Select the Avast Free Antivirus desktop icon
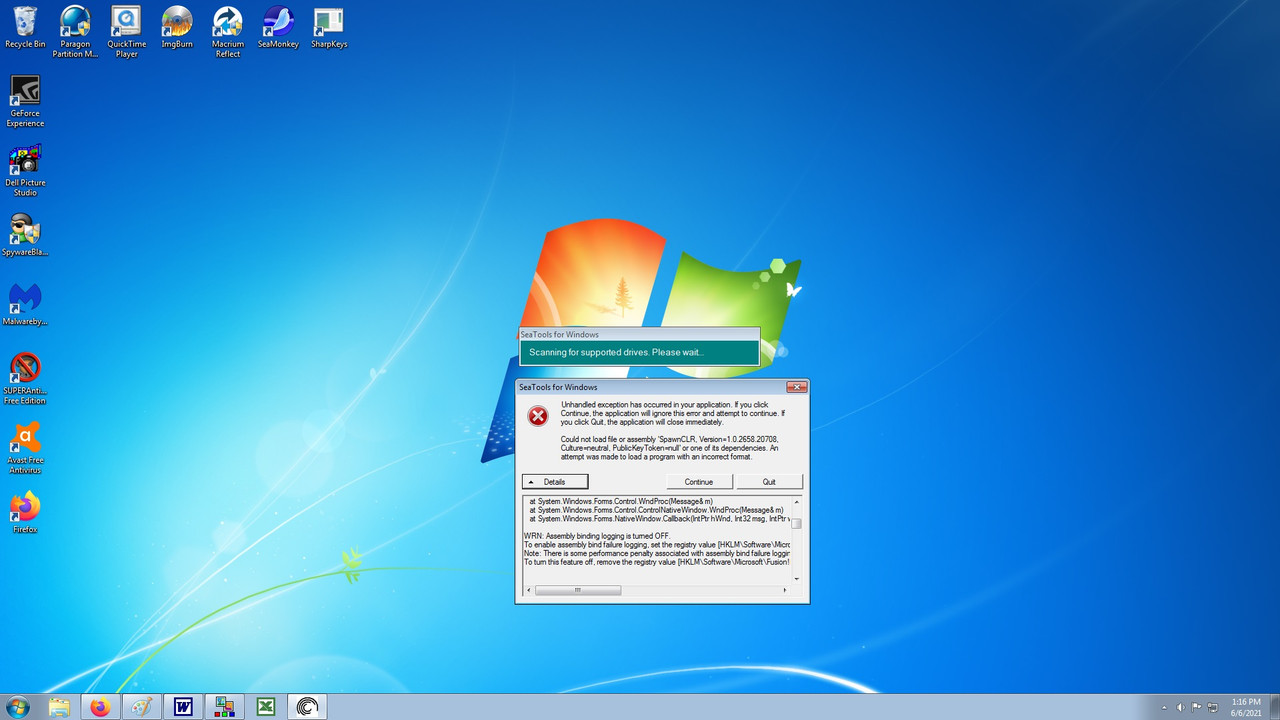The image size is (1280, 720). coord(25,447)
